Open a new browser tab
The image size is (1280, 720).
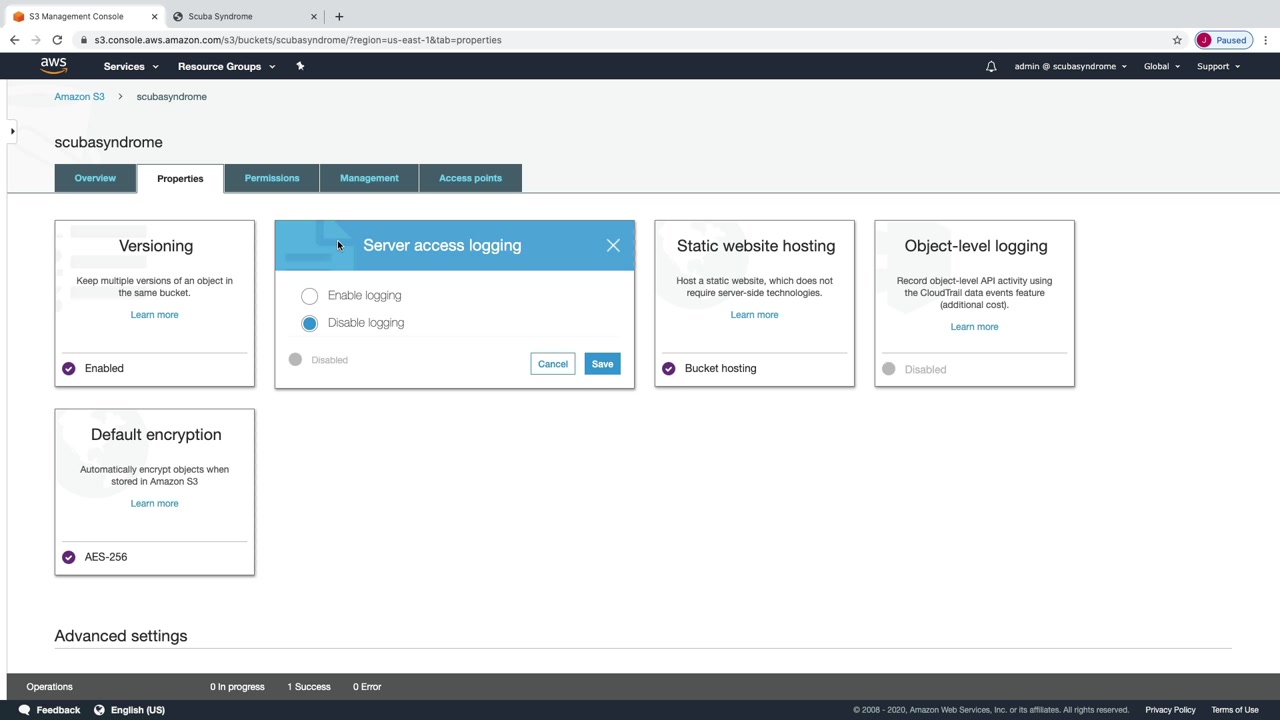(x=339, y=16)
